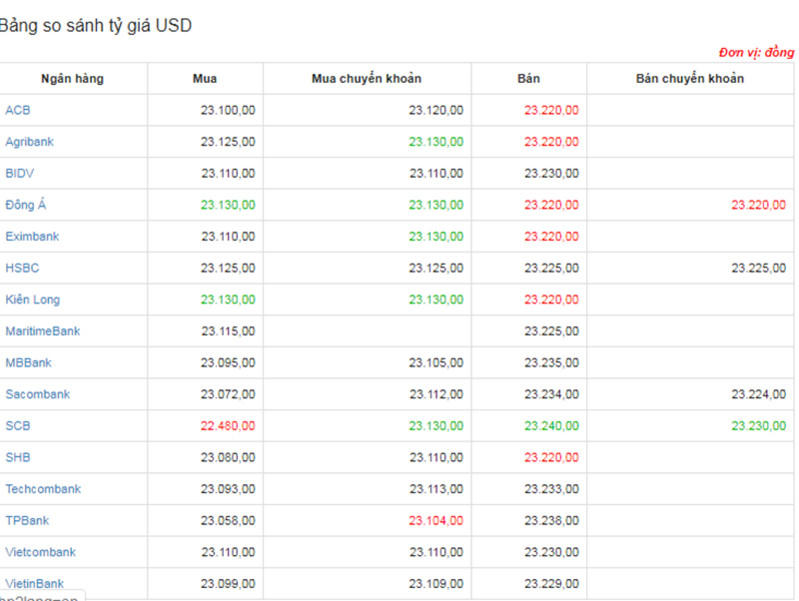Click the MaritimeBank link
The height and width of the screenshot is (601, 799).
pos(43,331)
